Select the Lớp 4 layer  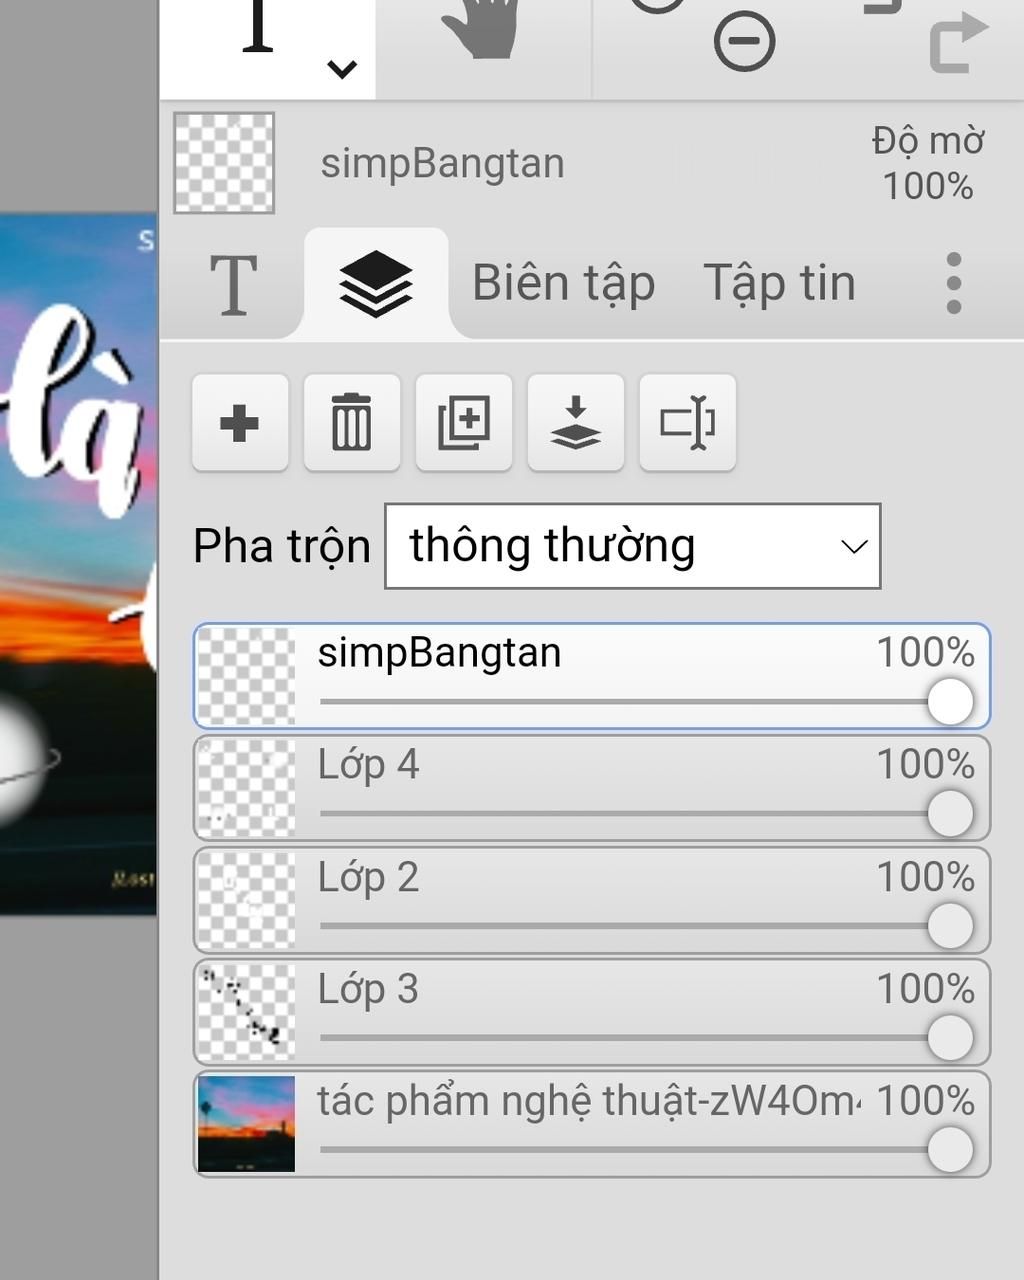(590, 767)
